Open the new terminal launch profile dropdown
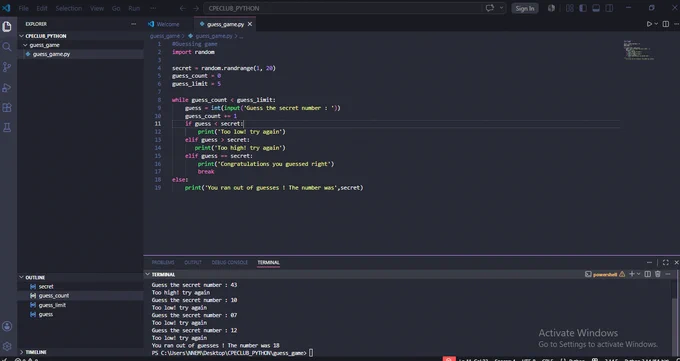The width and height of the screenshot is (680, 361). pos(638,274)
